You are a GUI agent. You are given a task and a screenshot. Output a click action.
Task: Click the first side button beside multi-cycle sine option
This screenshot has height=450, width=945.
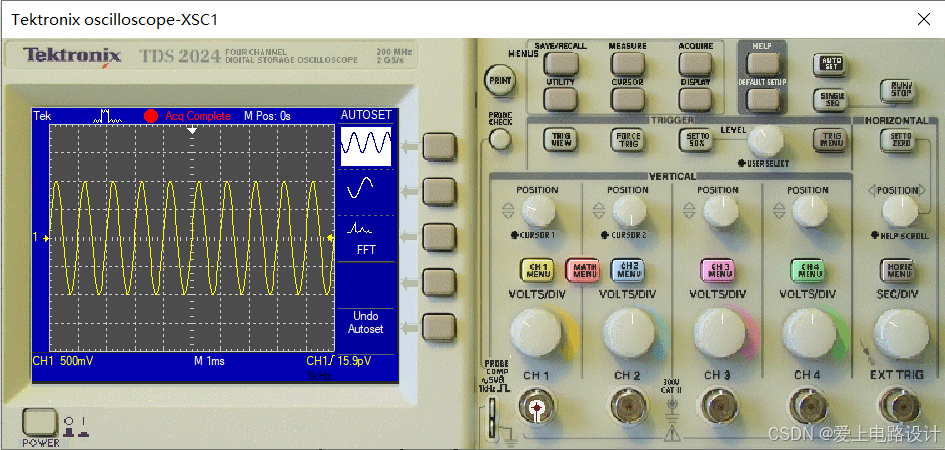439,147
